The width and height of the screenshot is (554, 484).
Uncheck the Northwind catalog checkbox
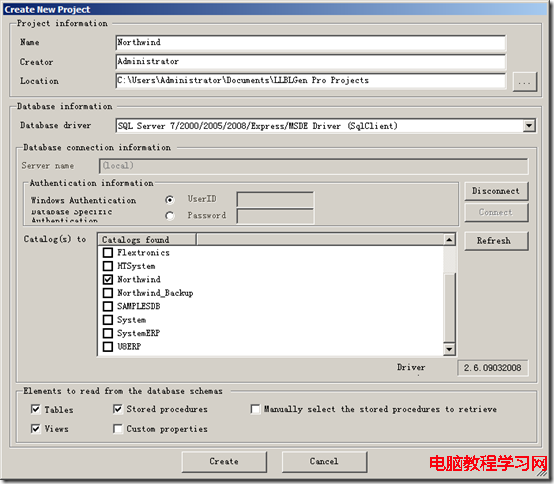[108, 279]
